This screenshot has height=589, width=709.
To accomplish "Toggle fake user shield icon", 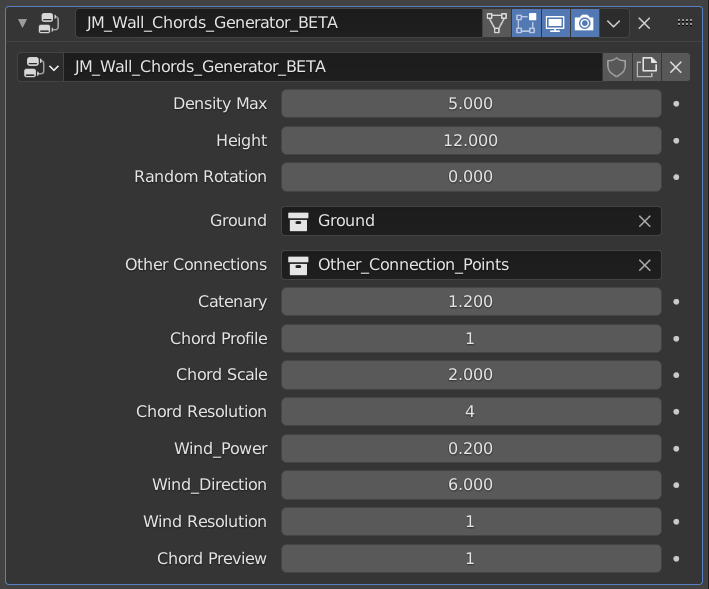I will pos(616,67).
